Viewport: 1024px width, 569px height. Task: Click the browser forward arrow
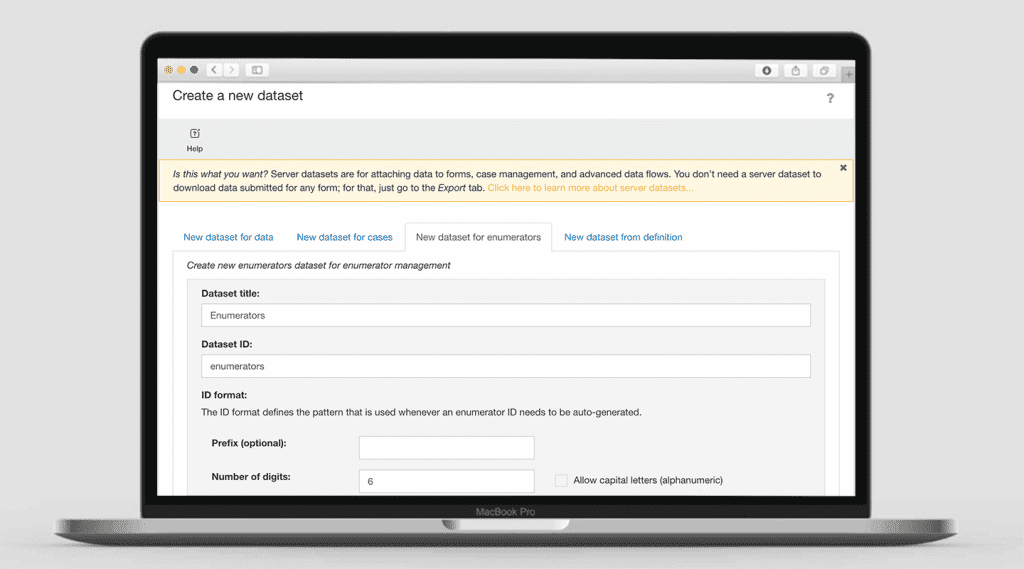coord(231,70)
